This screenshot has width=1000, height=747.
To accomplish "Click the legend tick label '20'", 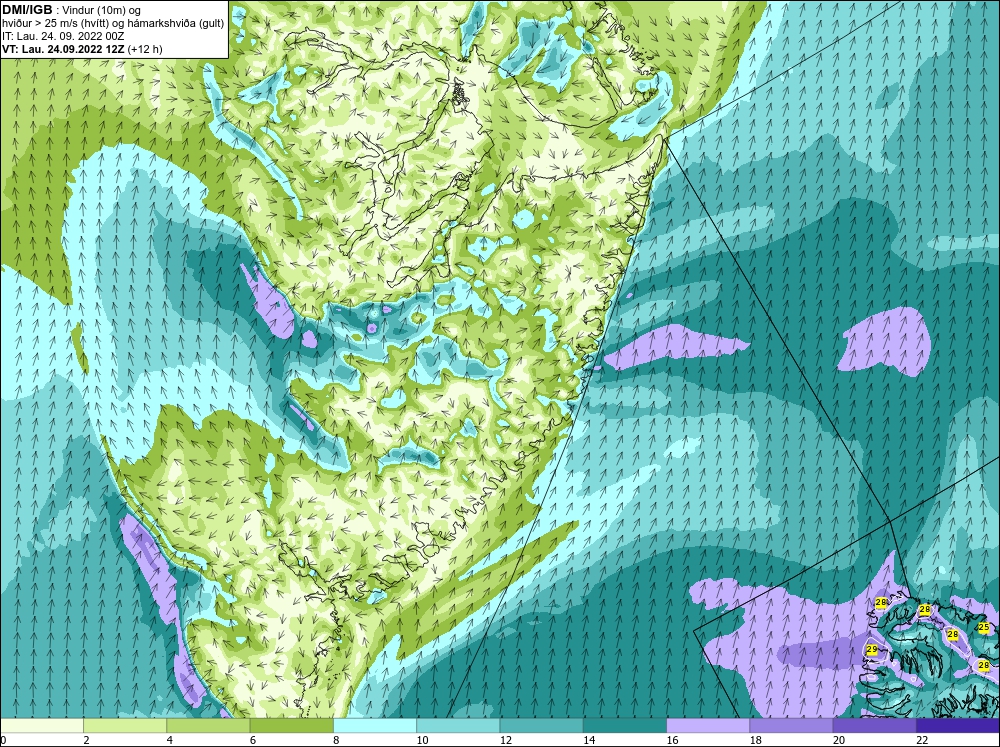I will coord(839,740).
